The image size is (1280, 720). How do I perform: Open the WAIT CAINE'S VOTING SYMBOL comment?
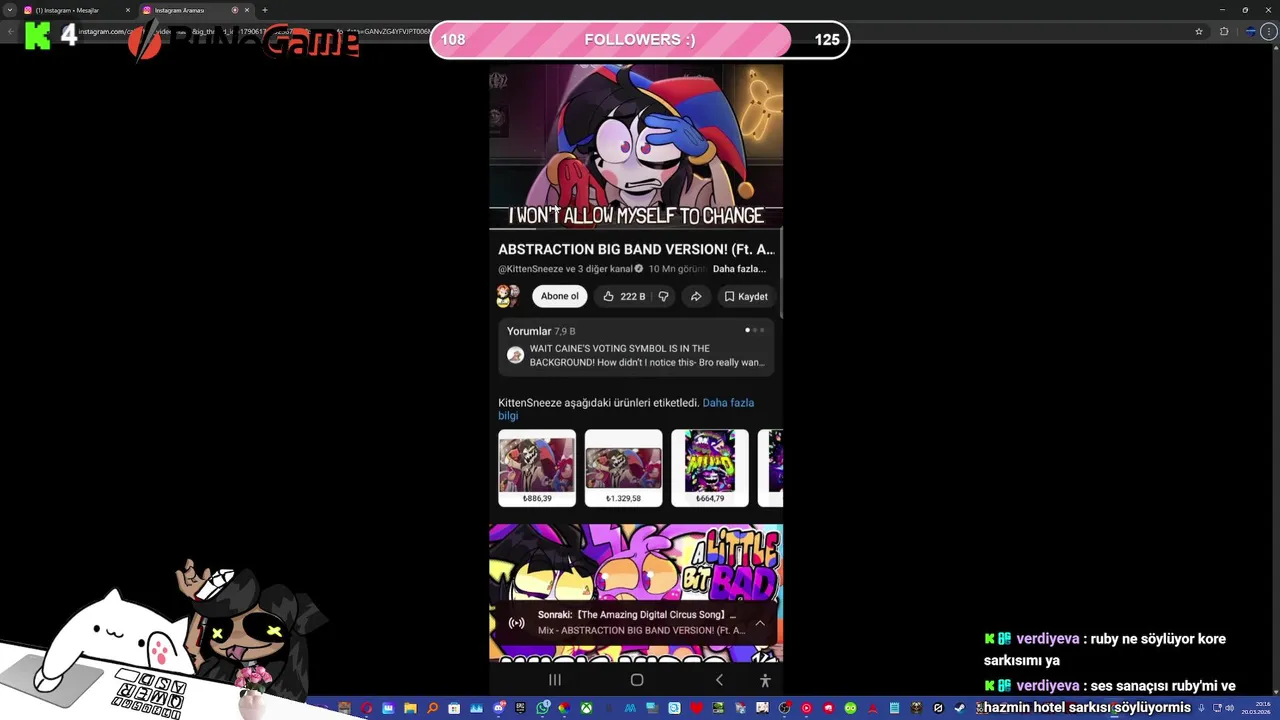646,356
